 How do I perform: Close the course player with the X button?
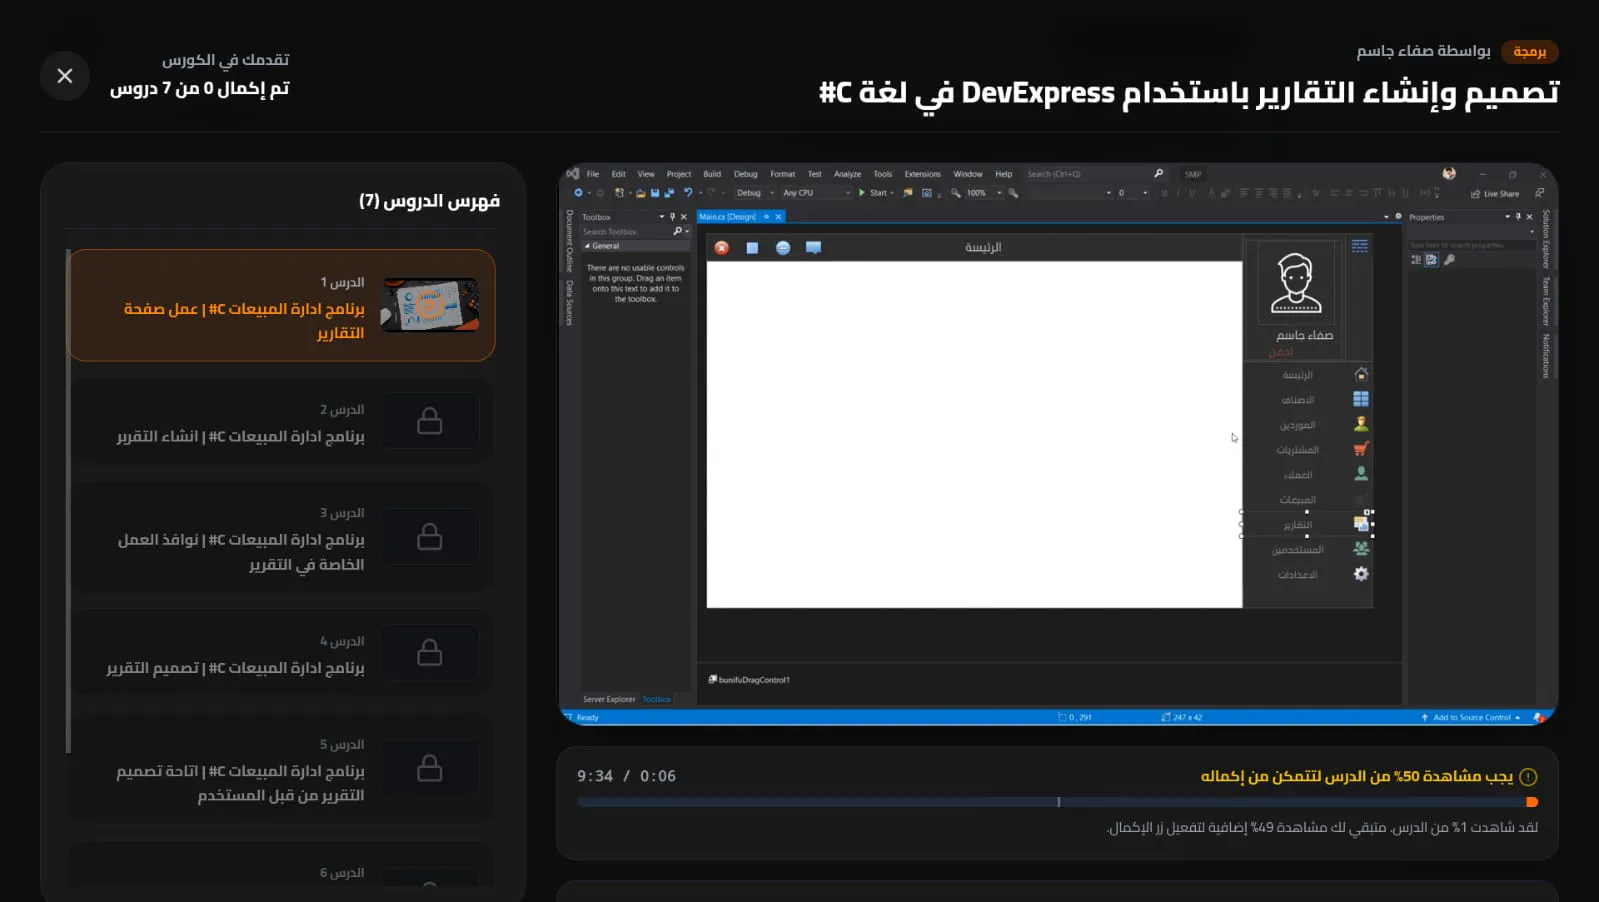click(x=65, y=76)
